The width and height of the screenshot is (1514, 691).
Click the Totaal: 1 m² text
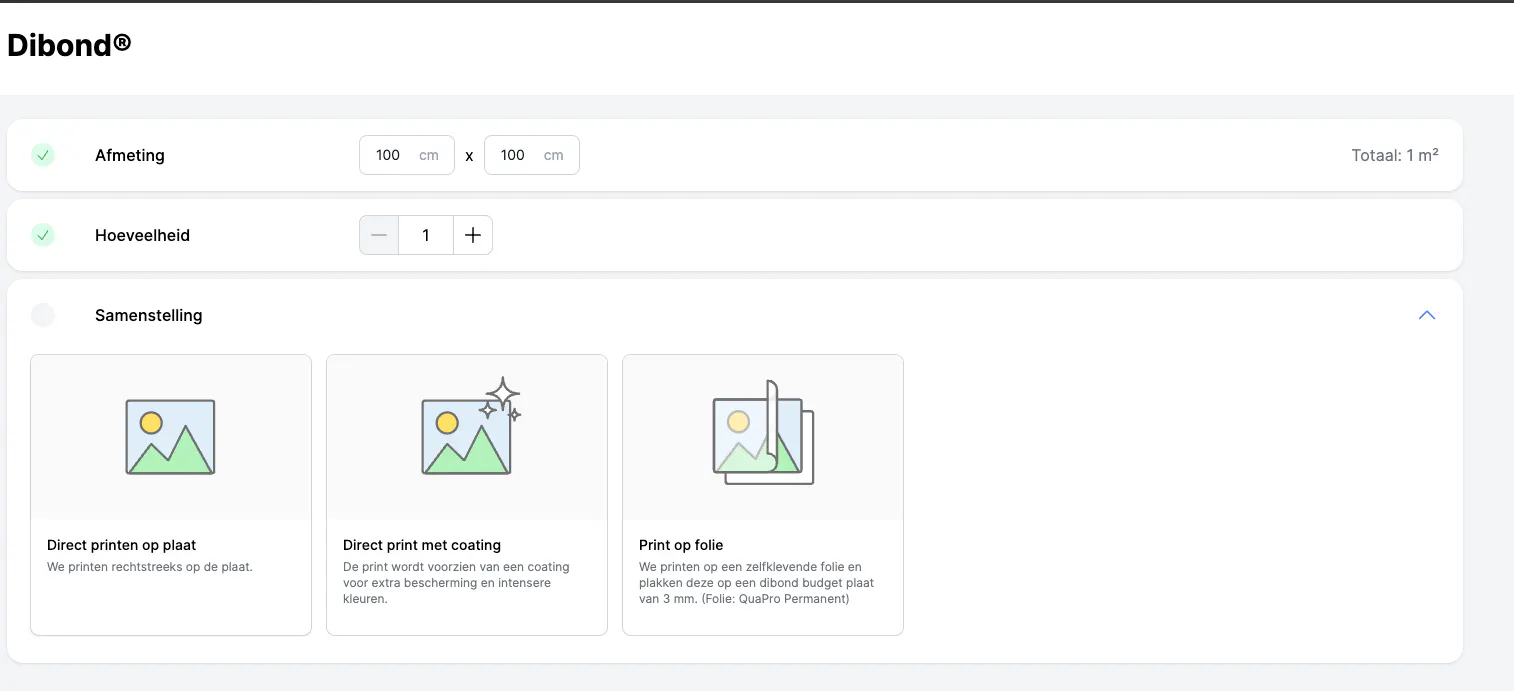[x=1394, y=155]
